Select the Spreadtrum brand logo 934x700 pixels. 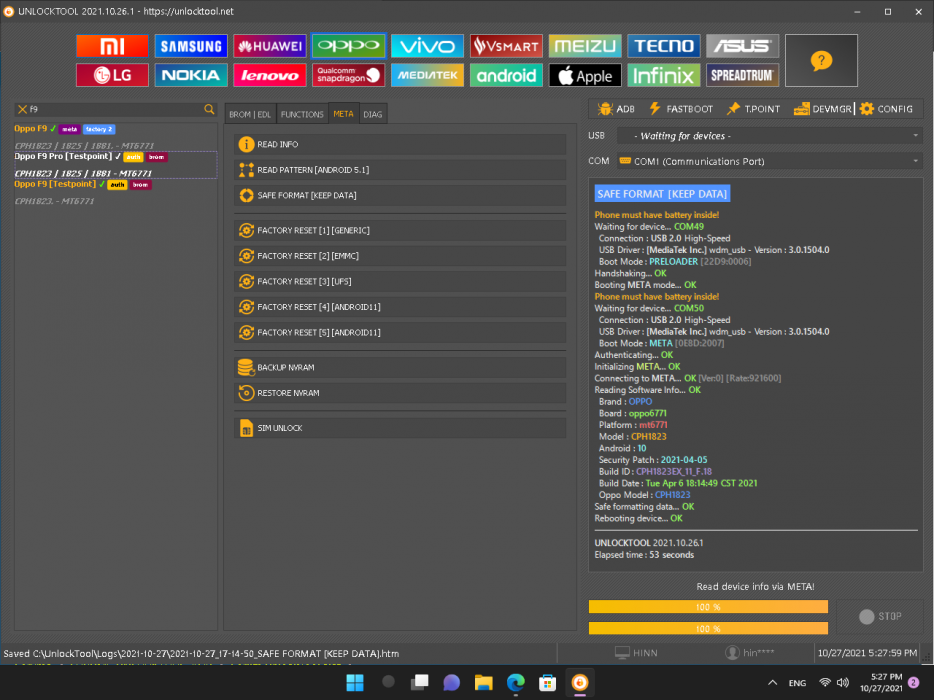tap(742, 75)
